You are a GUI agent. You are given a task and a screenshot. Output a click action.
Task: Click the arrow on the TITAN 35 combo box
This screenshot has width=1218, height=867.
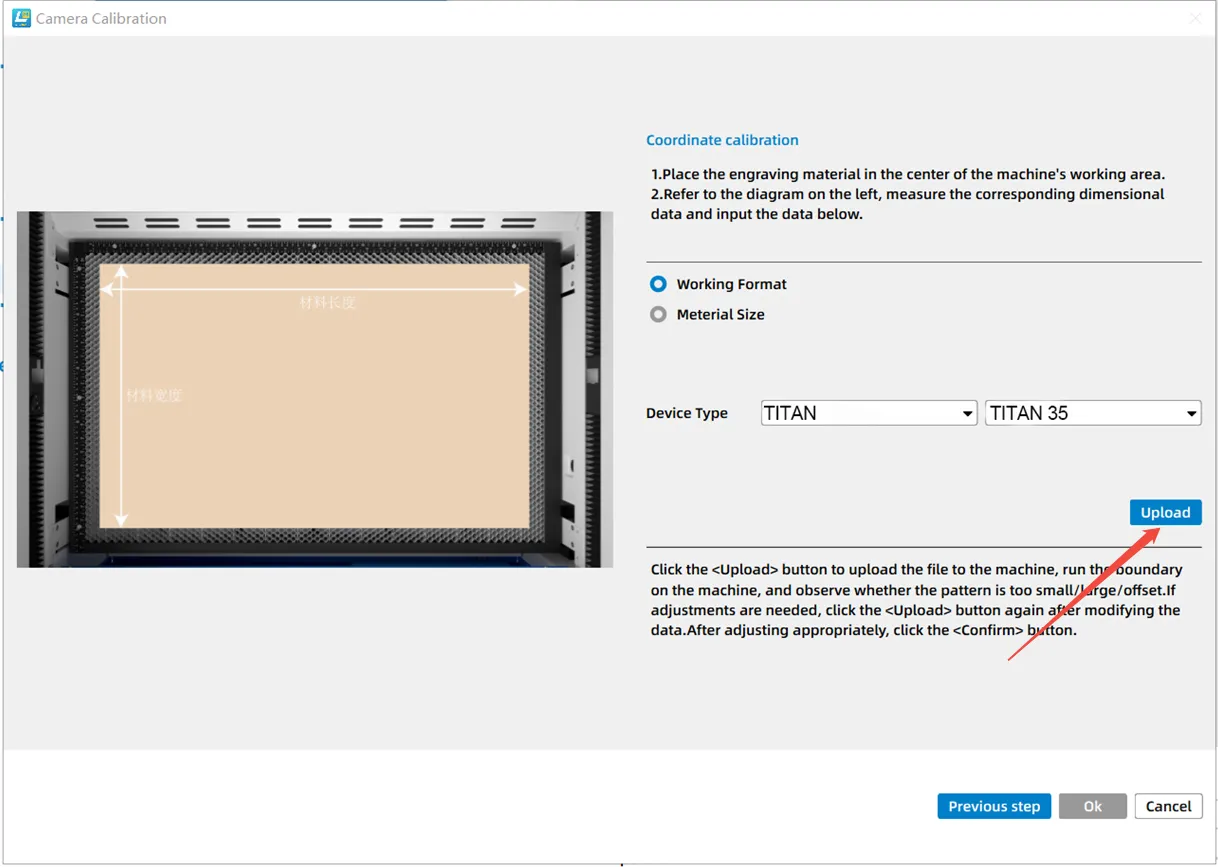pos(1191,414)
